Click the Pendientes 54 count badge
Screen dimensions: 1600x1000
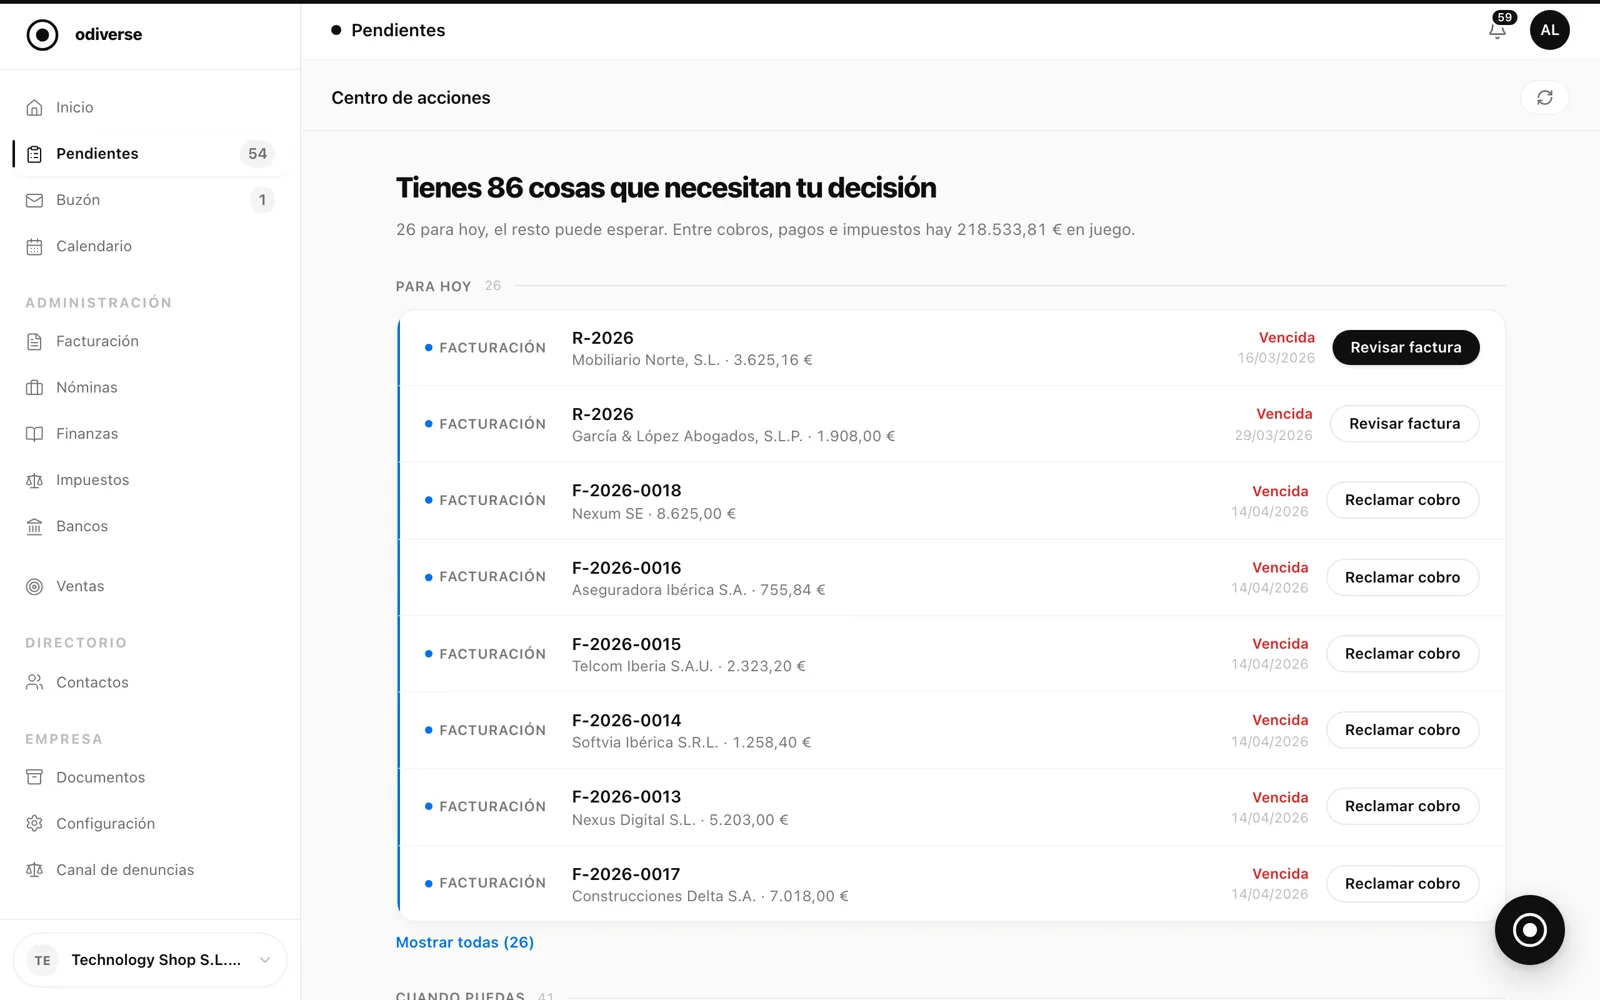(257, 154)
